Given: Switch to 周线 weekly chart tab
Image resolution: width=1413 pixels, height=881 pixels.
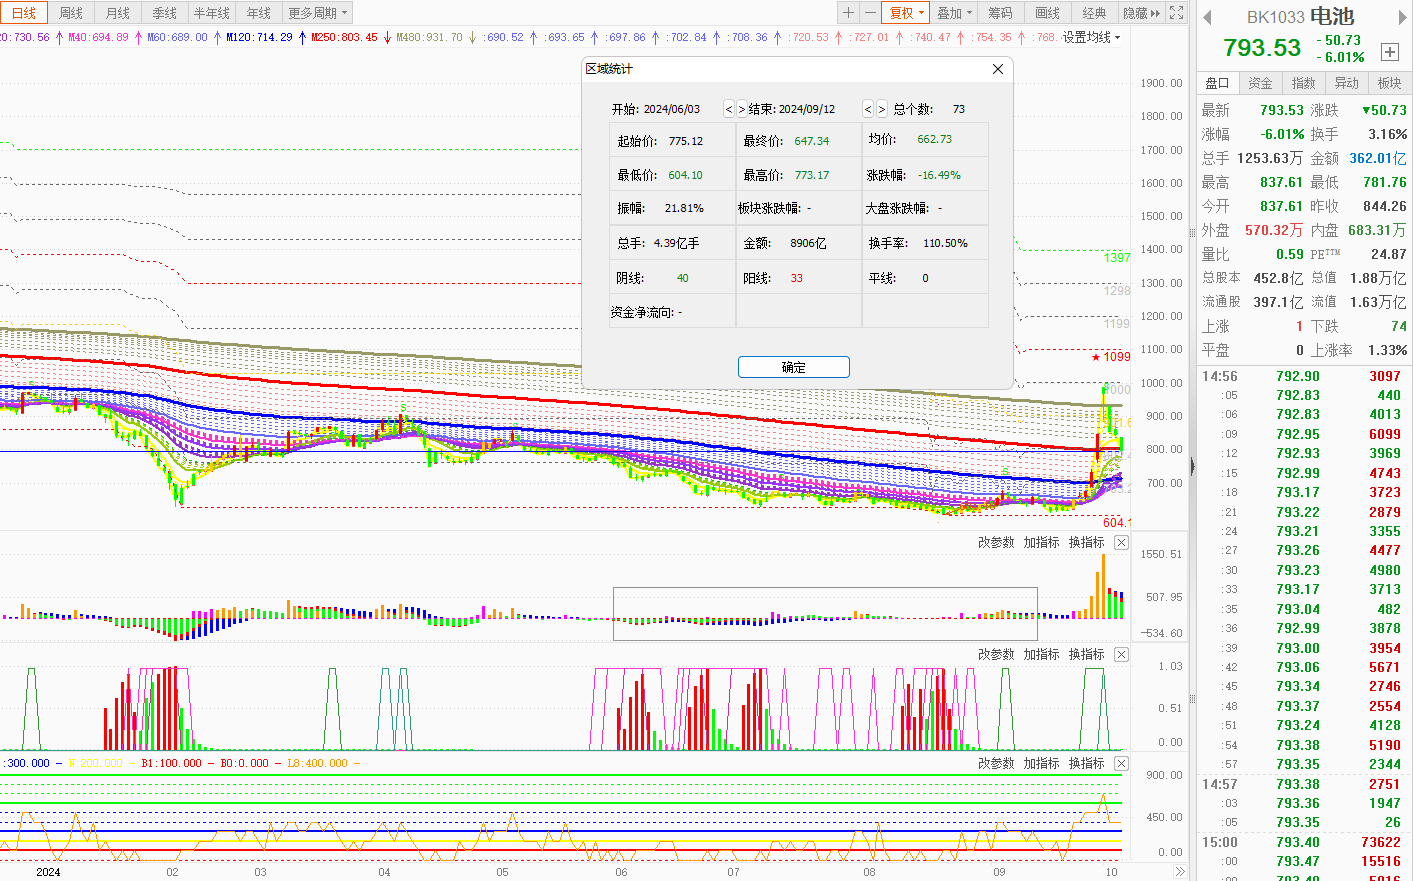Looking at the screenshot, I should pos(71,13).
